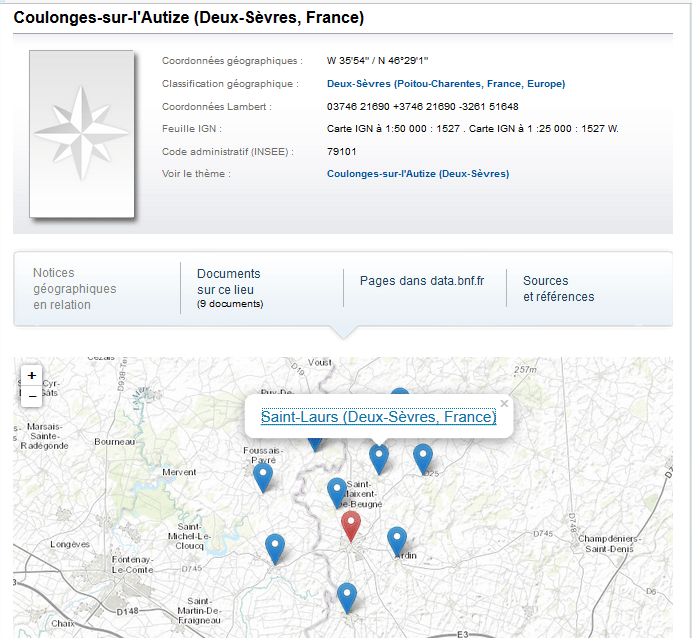Close the Saint-Laurs map popup
The image size is (692, 638).
coord(504,404)
